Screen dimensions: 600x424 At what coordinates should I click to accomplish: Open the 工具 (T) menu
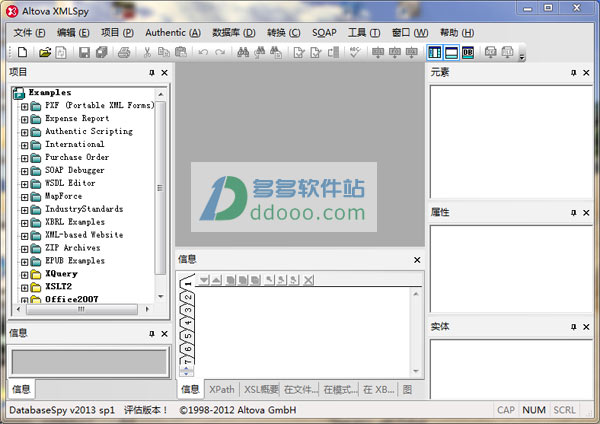[364, 33]
